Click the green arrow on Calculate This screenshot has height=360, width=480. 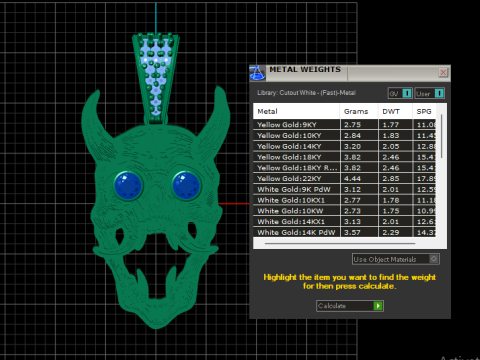(378, 306)
